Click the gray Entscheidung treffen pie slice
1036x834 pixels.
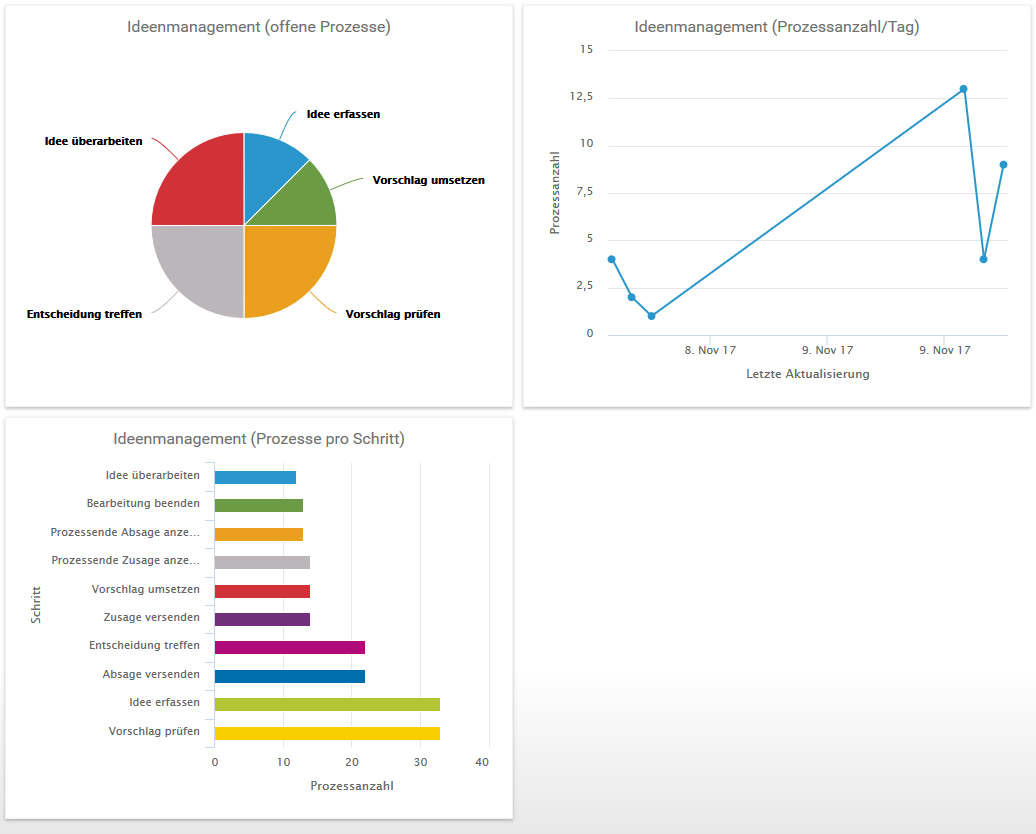coord(200,268)
